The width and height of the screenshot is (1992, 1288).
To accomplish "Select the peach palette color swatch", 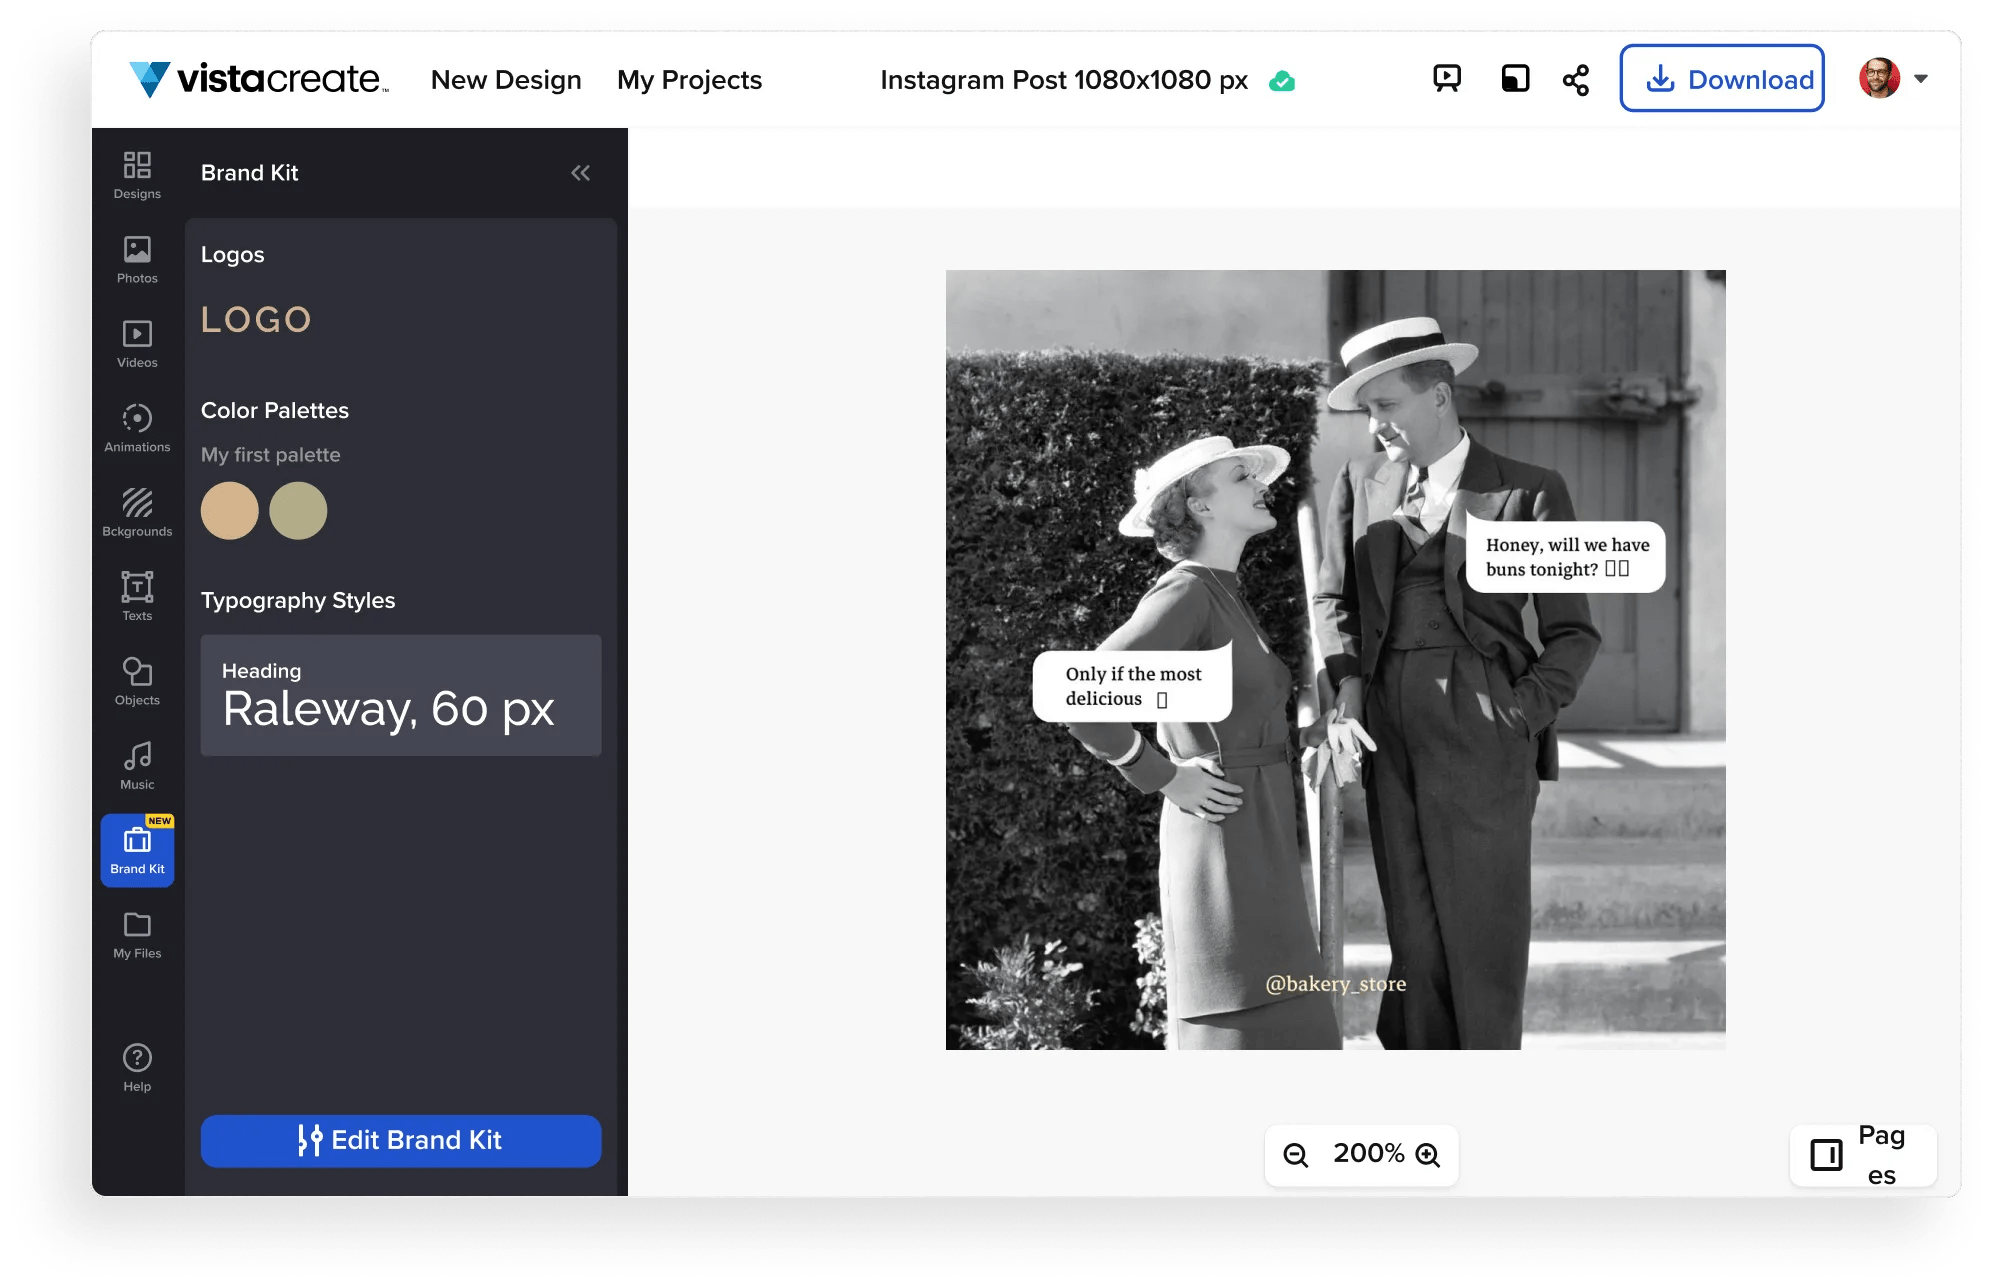I will [x=230, y=511].
